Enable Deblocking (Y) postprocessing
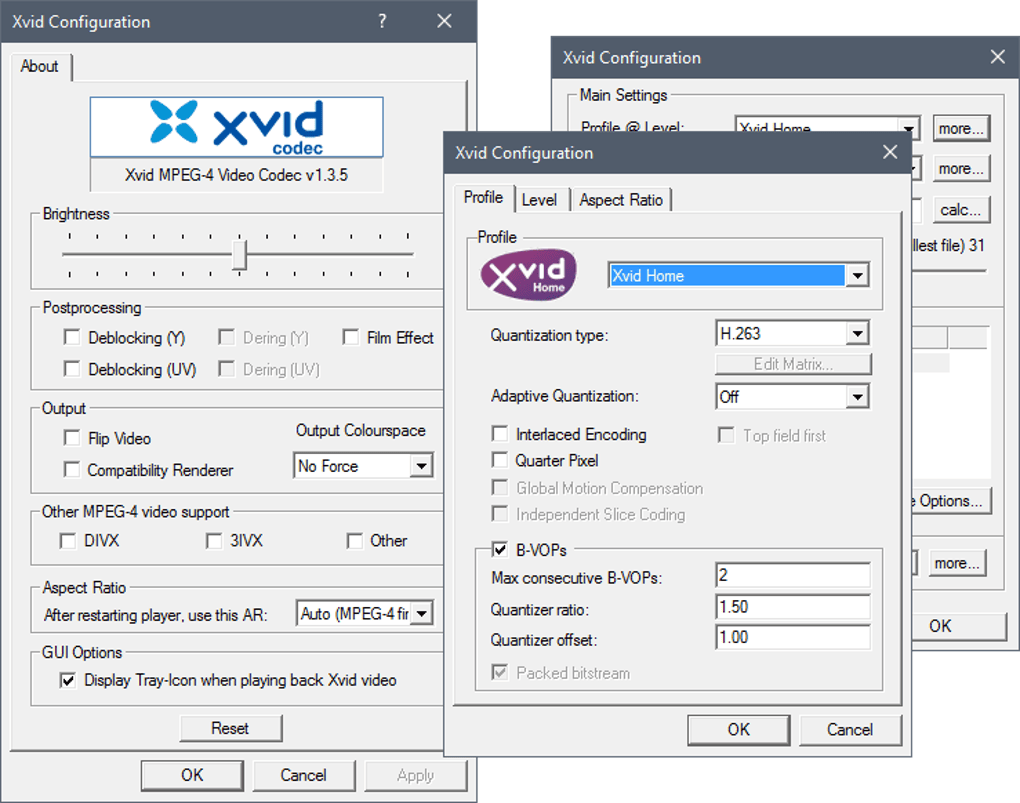This screenshot has width=1020, height=803. pos(72,337)
